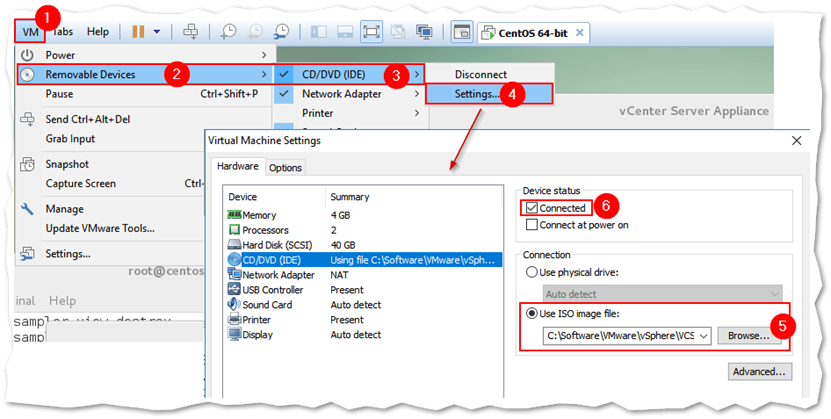The image size is (831, 419).
Task: Open the VM menu in the menu bar
Action: click(x=30, y=32)
